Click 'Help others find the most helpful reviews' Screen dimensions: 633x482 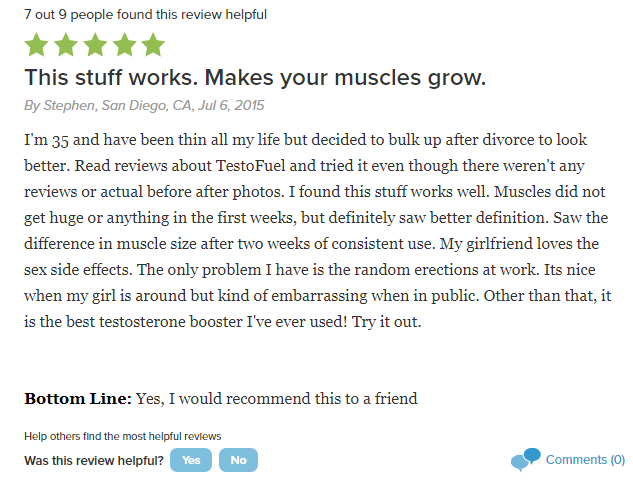[x=123, y=436]
